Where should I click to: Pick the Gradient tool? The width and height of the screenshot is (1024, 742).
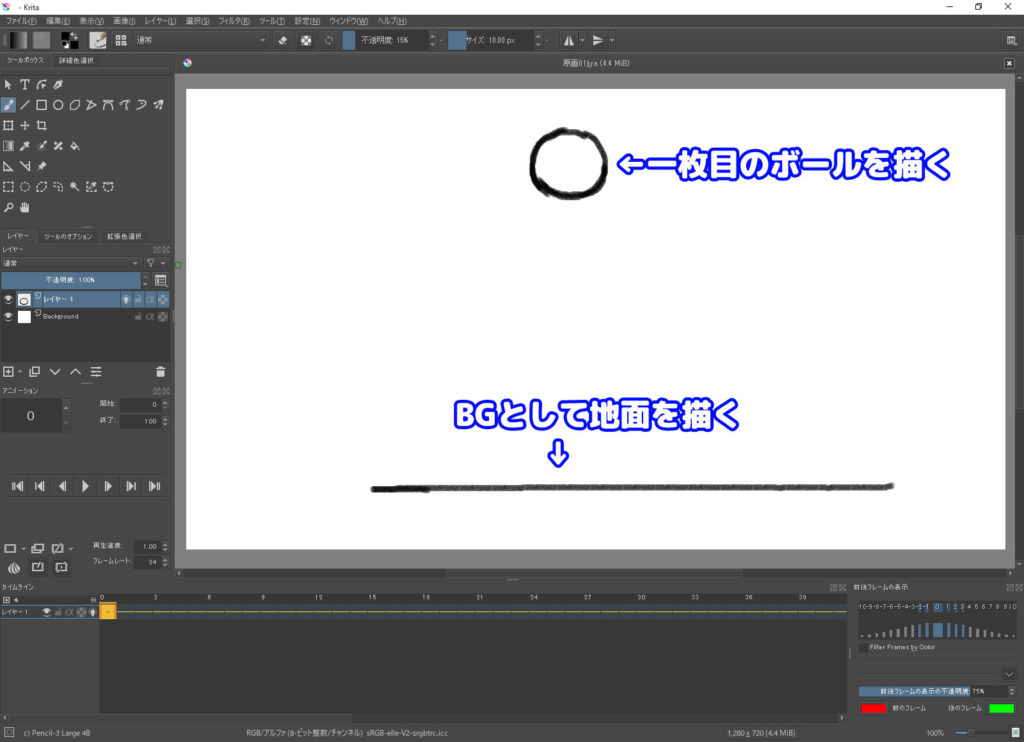point(8,145)
